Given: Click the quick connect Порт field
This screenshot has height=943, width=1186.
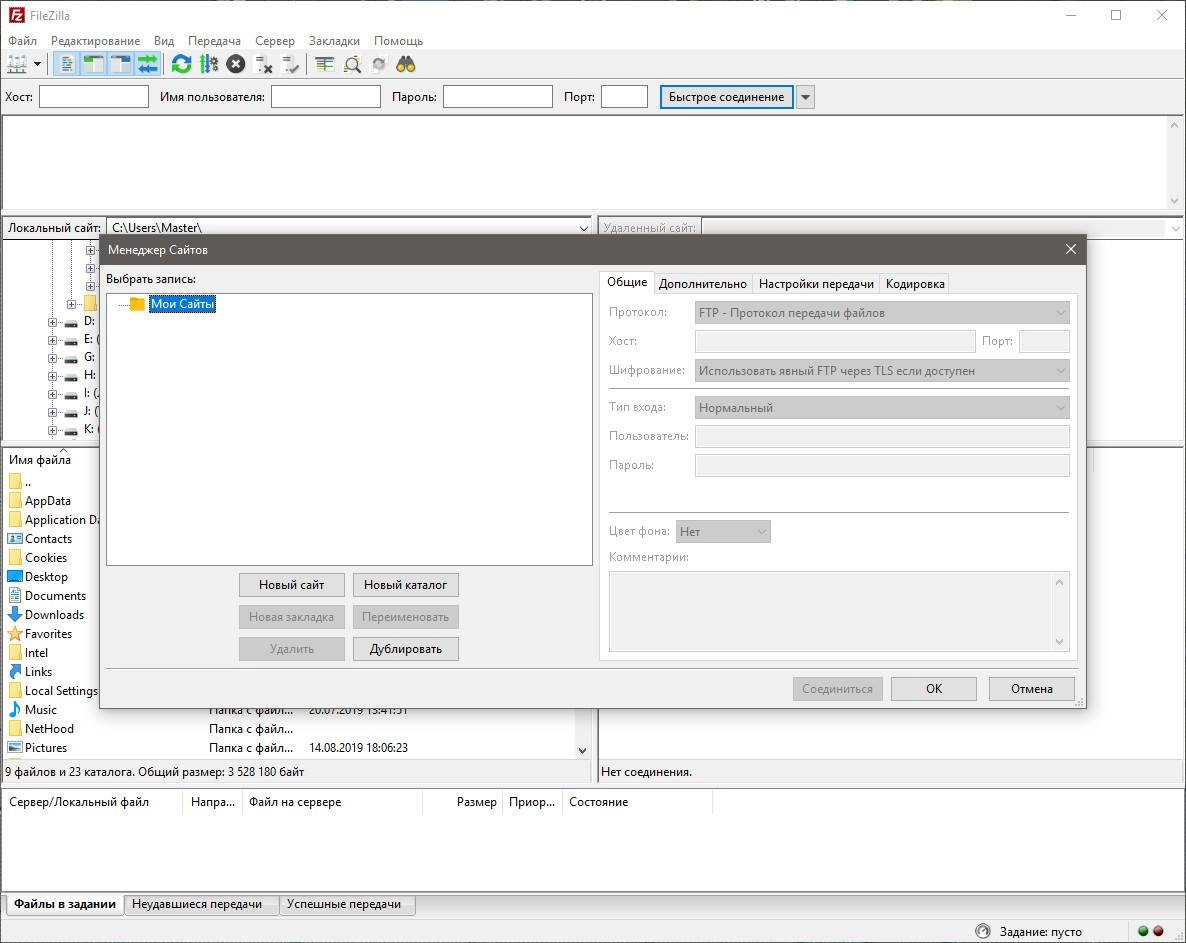Looking at the screenshot, I should point(624,97).
